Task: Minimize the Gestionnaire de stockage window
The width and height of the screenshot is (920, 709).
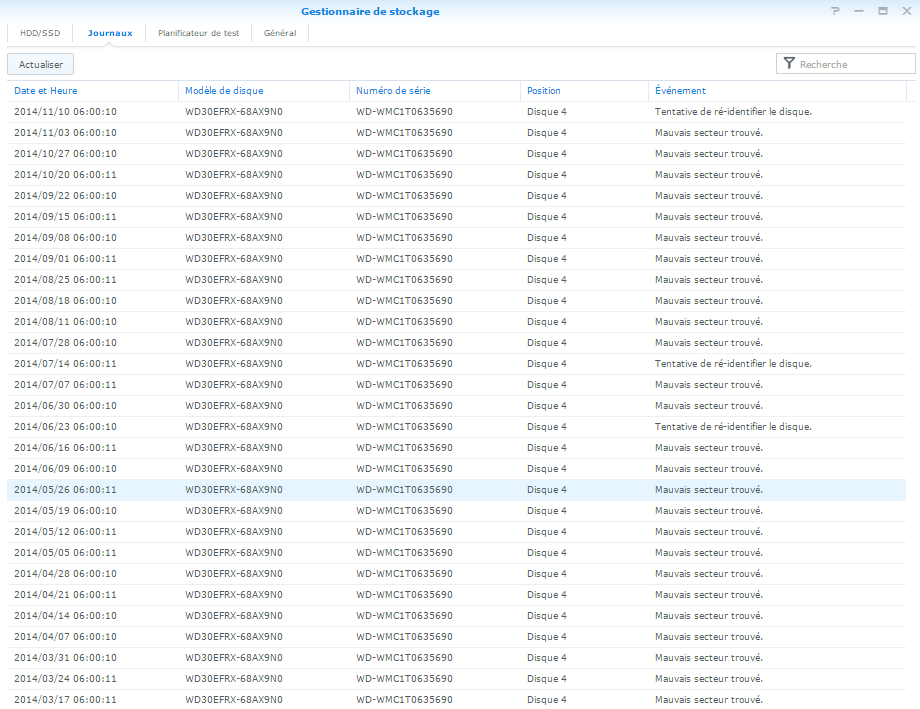Action: pos(858,11)
